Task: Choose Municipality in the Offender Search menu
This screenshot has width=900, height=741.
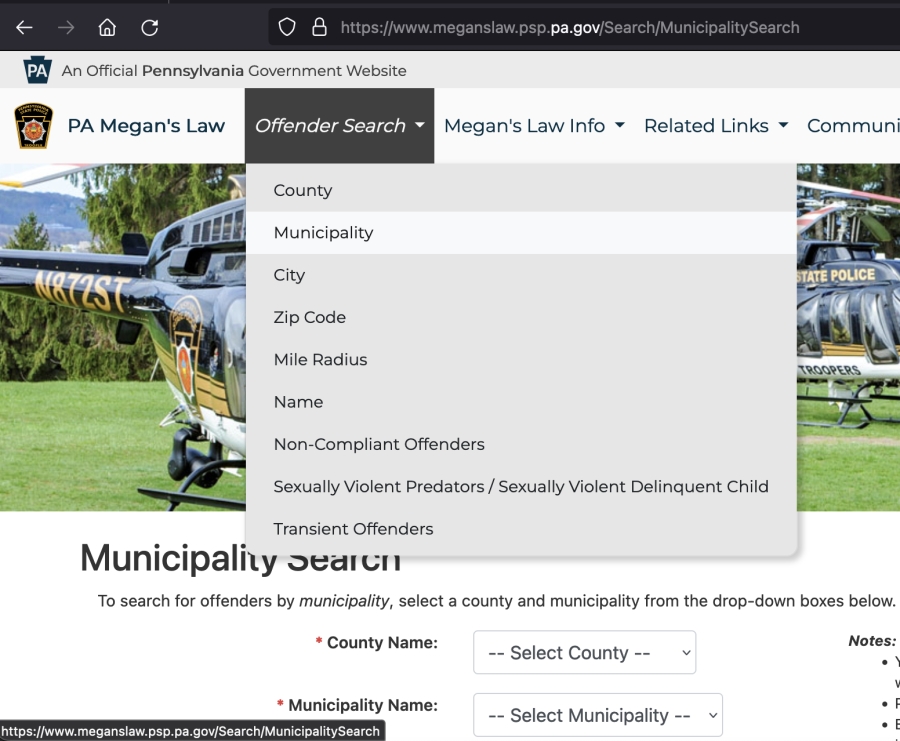Action: pyautogui.click(x=521, y=232)
